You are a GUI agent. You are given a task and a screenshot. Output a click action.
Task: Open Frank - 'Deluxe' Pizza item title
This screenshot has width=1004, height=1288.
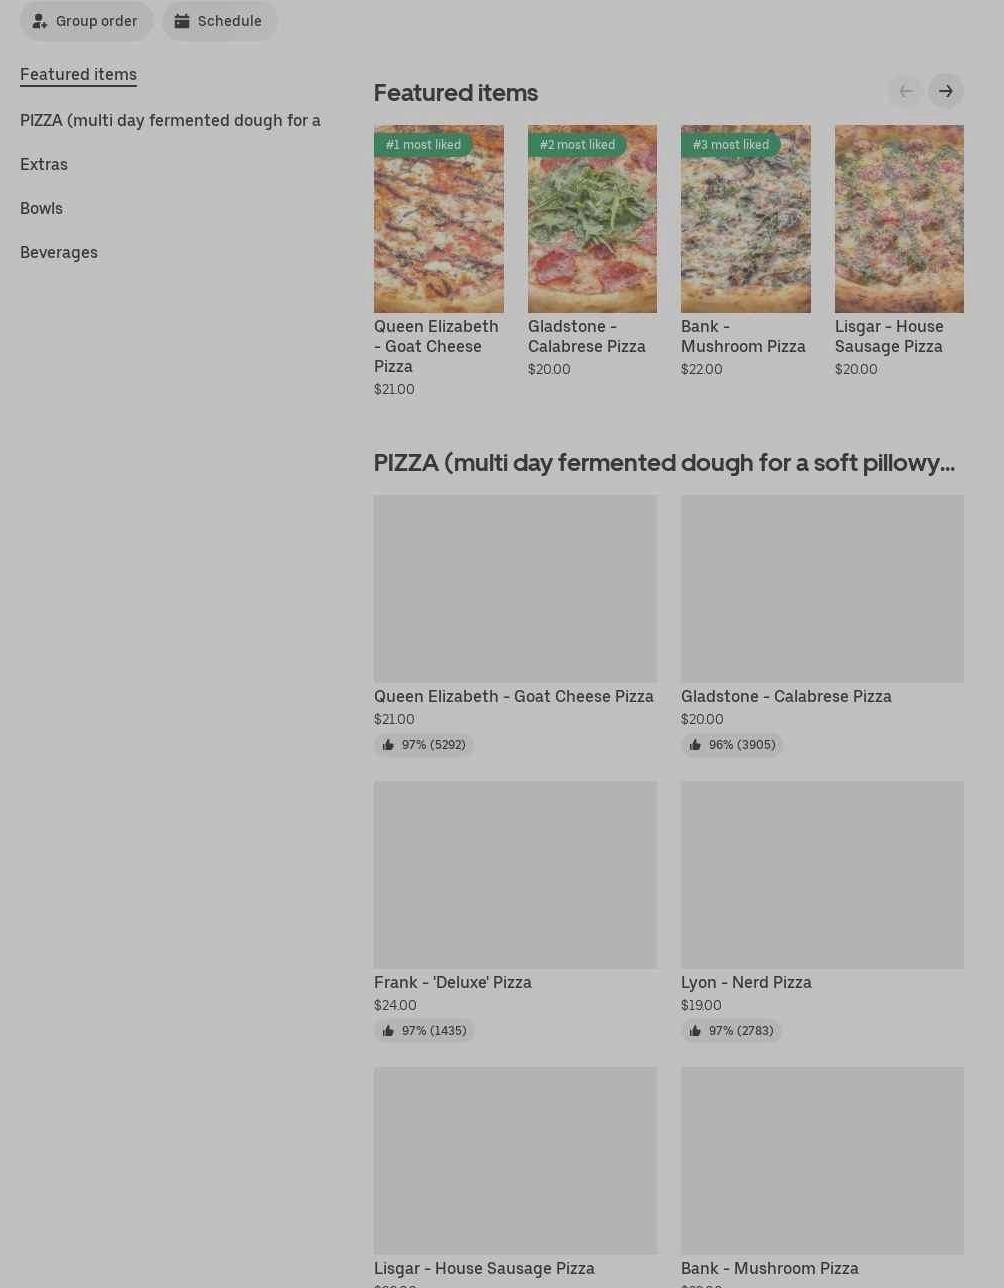pos(453,982)
